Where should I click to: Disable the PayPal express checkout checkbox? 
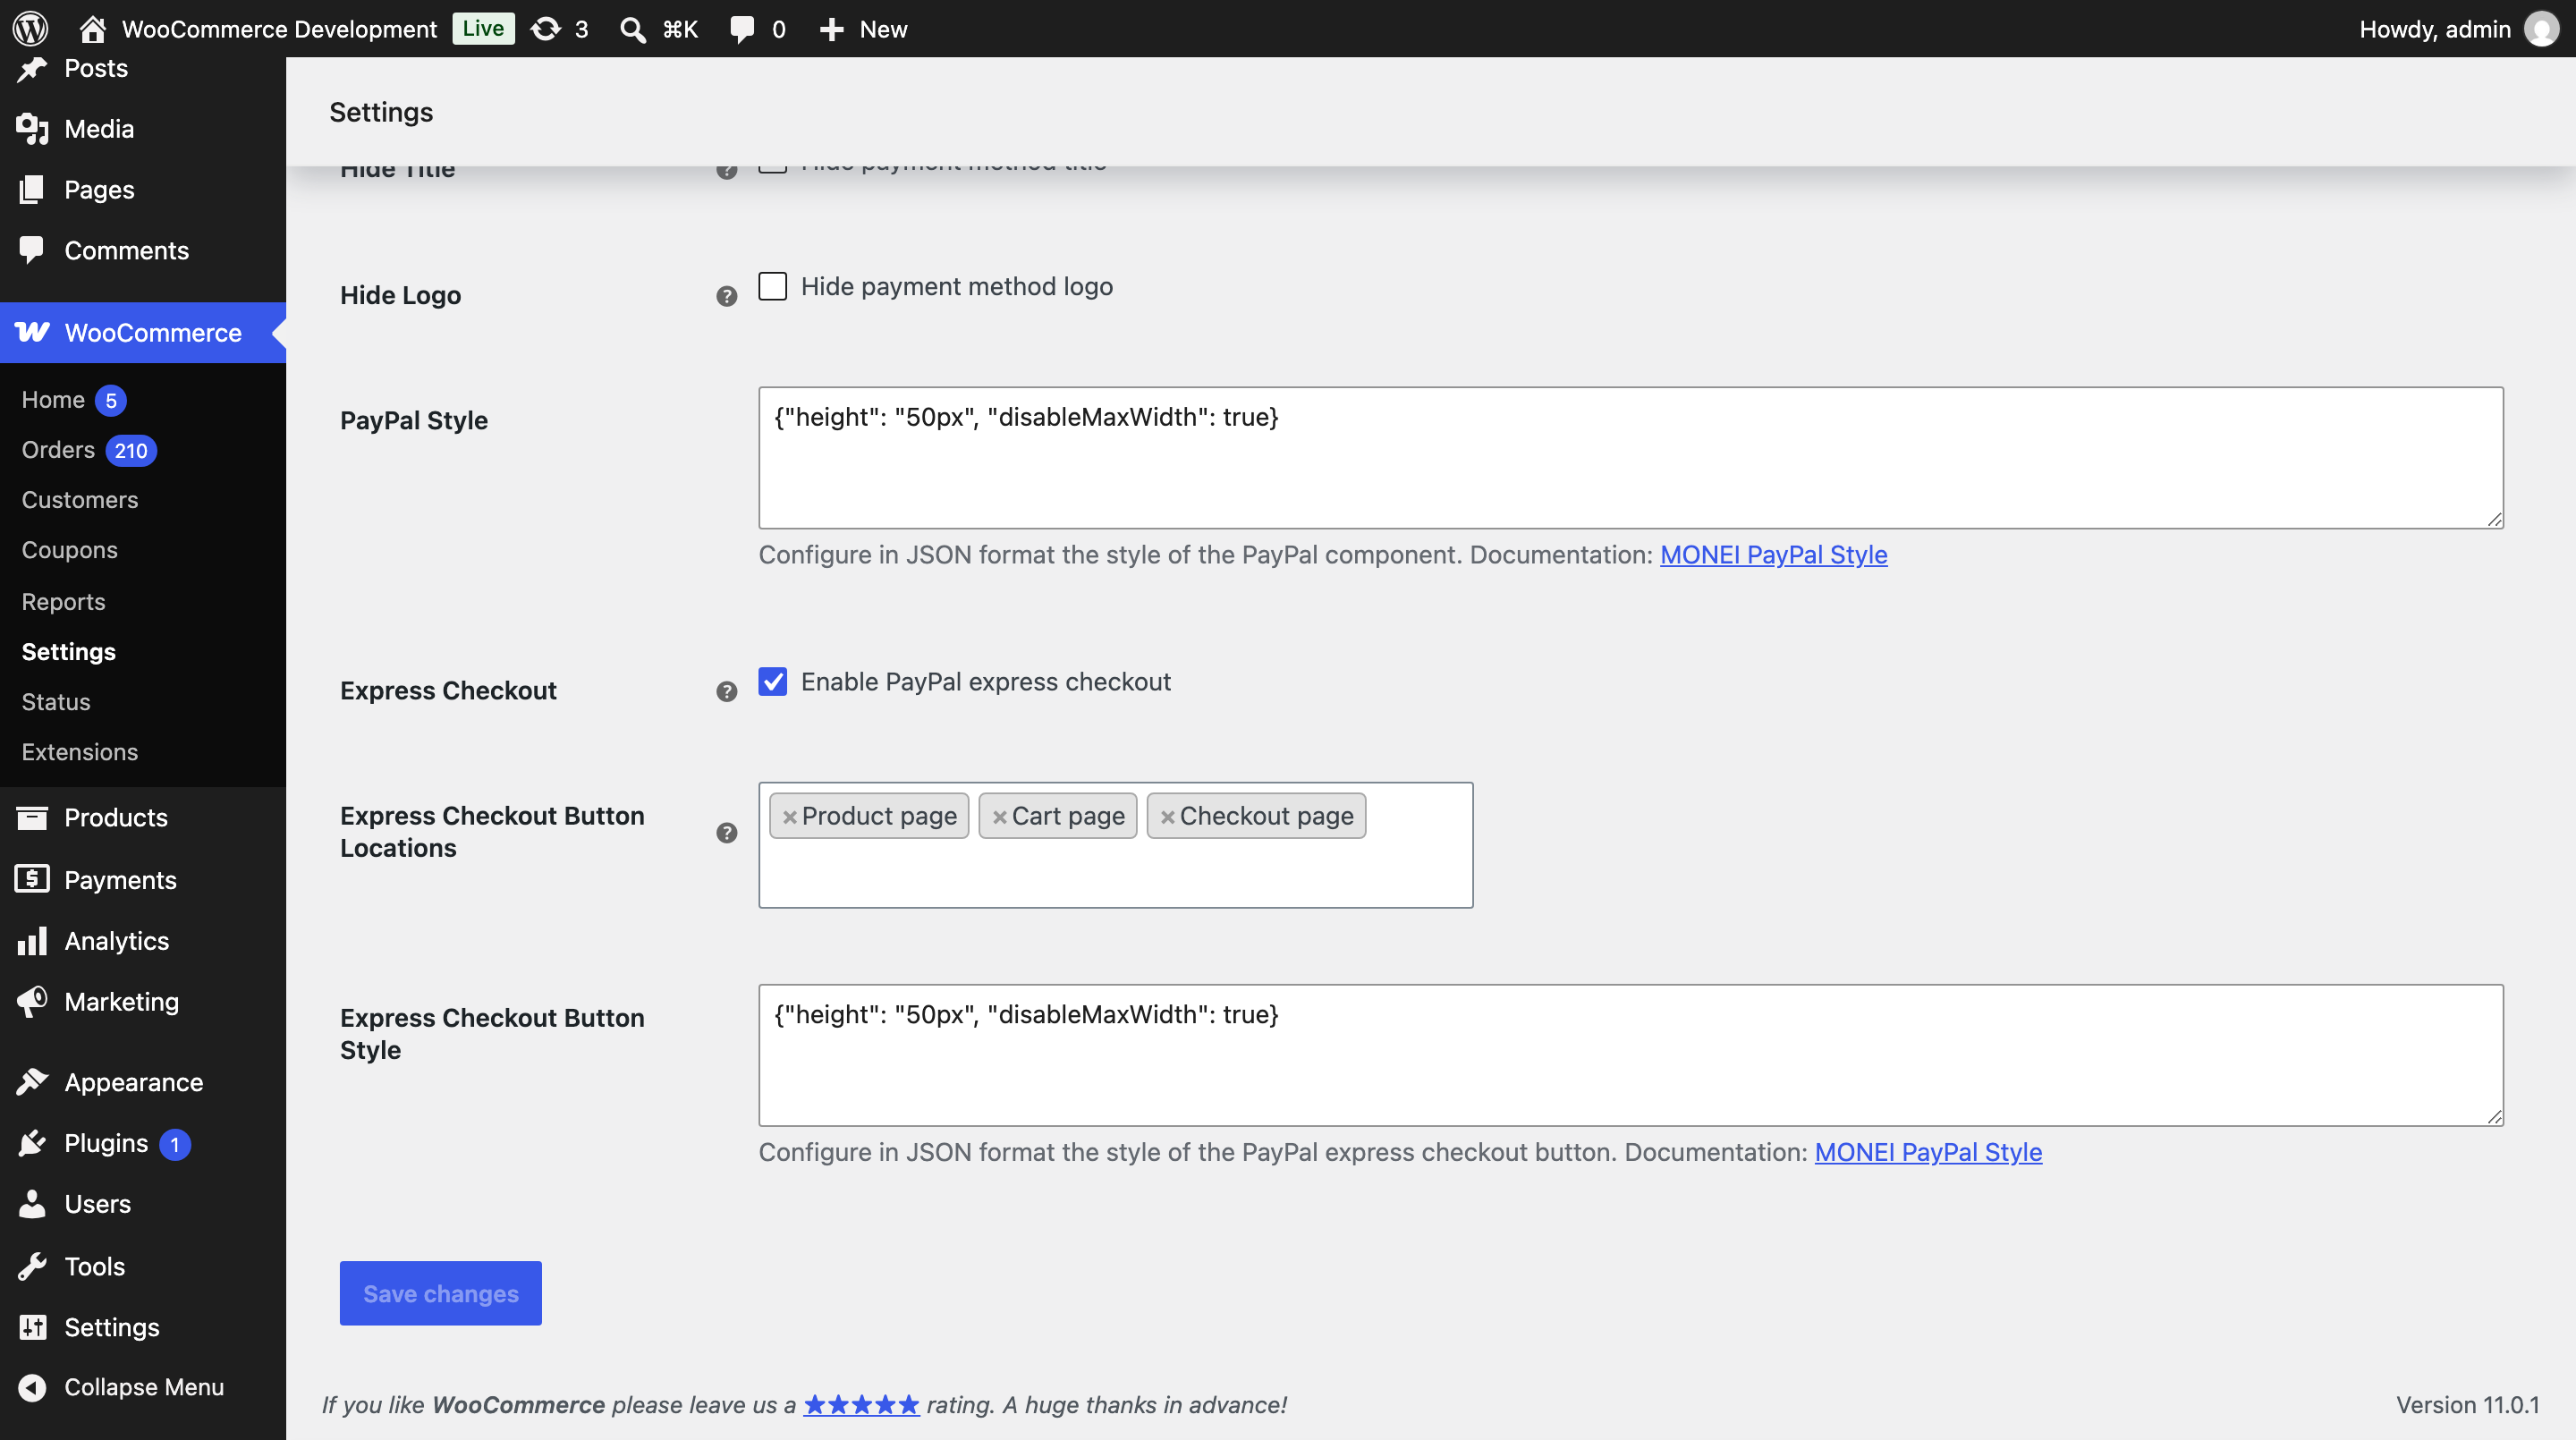click(x=773, y=681)
